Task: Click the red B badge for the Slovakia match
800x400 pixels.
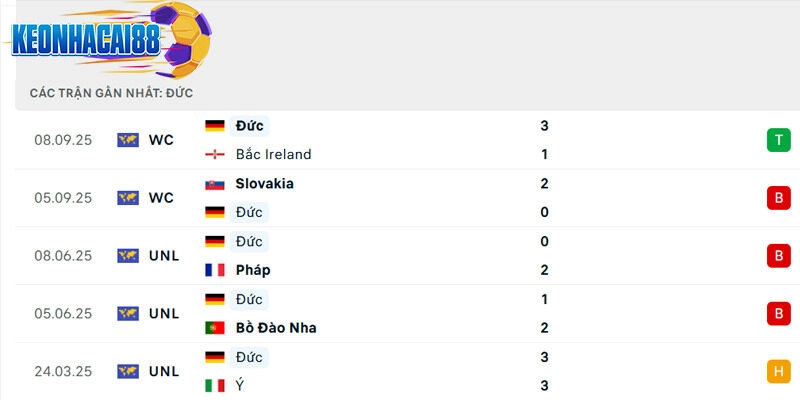Action: (x=778, y=198)
